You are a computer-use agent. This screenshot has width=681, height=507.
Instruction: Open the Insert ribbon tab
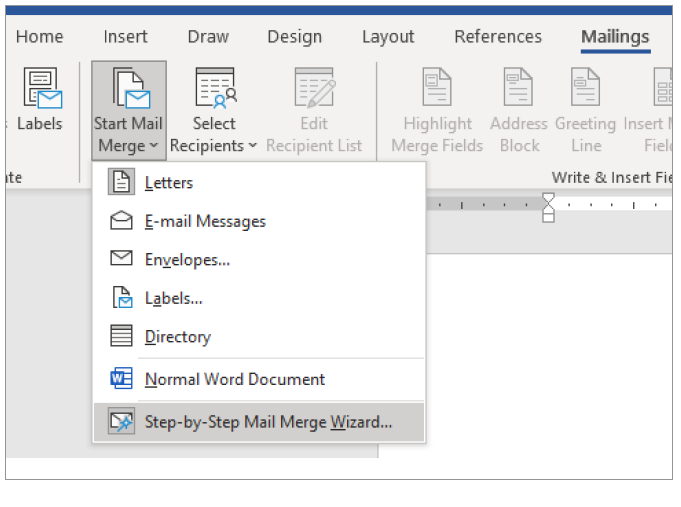click(x=125, y=37)
